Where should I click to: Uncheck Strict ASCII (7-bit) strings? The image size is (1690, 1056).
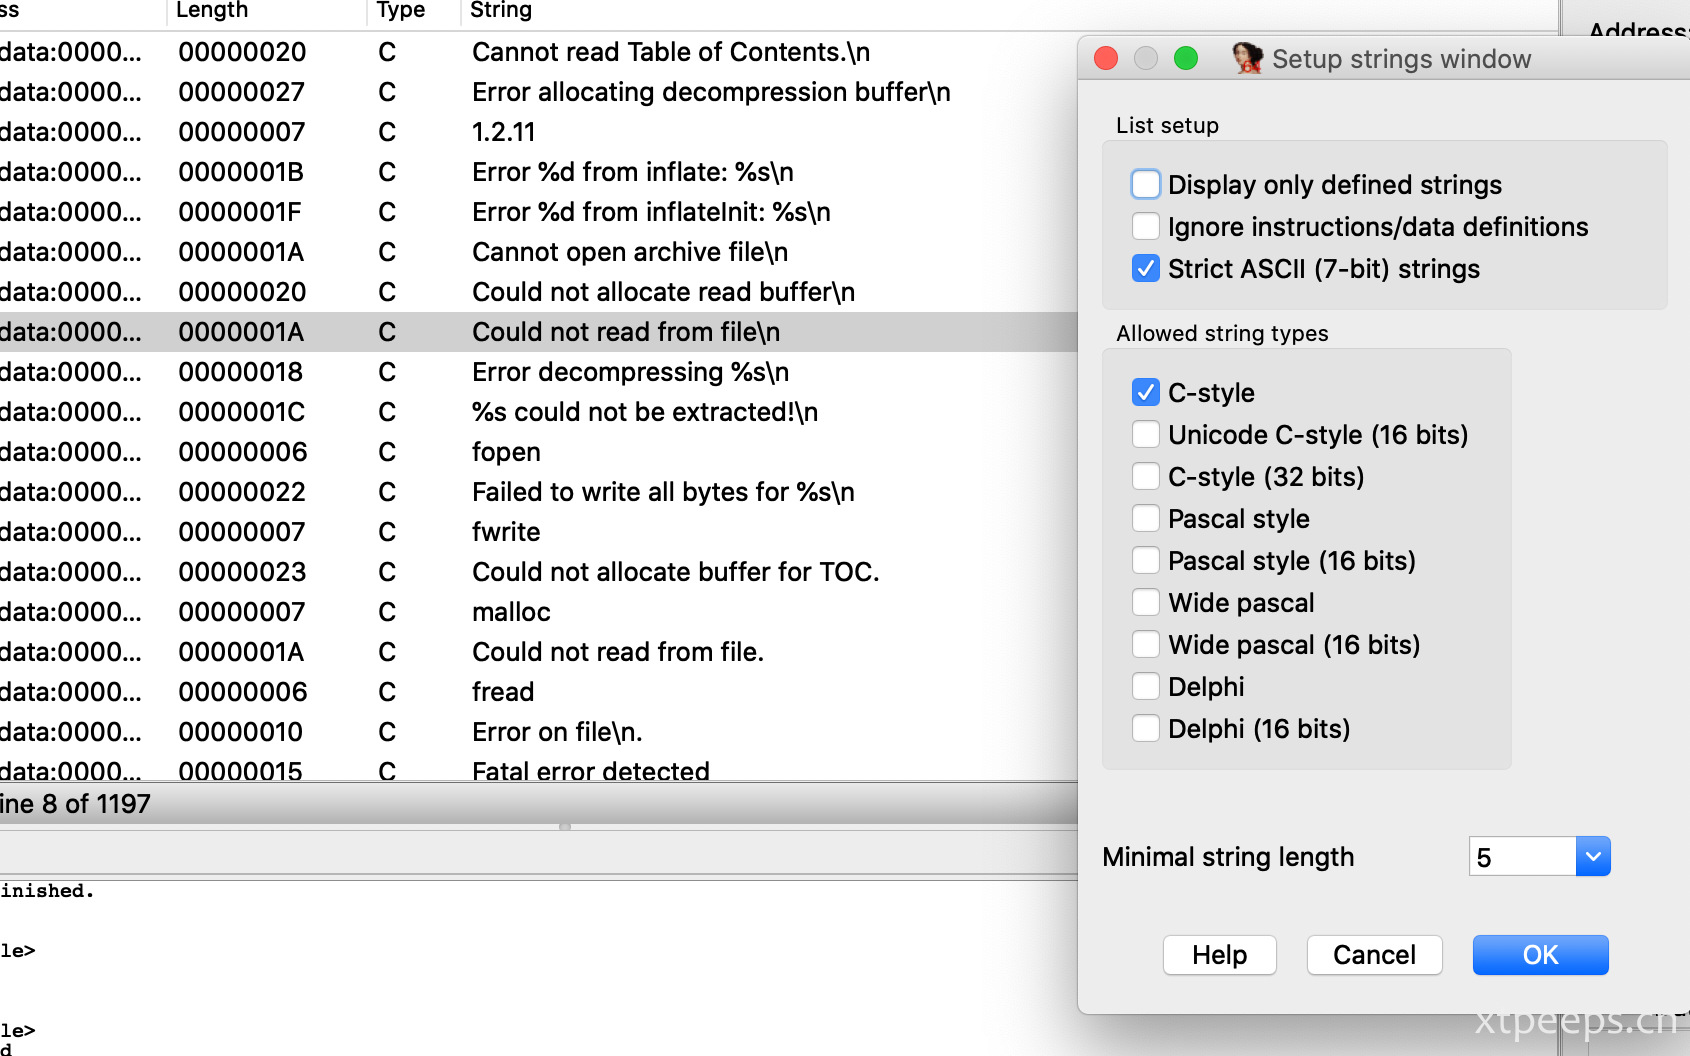(x=1146, y=268)
